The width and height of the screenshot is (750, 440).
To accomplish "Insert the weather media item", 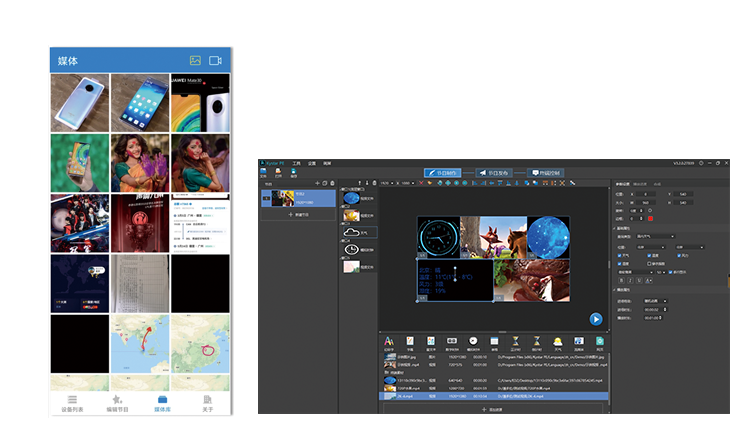I will [557, 343].
